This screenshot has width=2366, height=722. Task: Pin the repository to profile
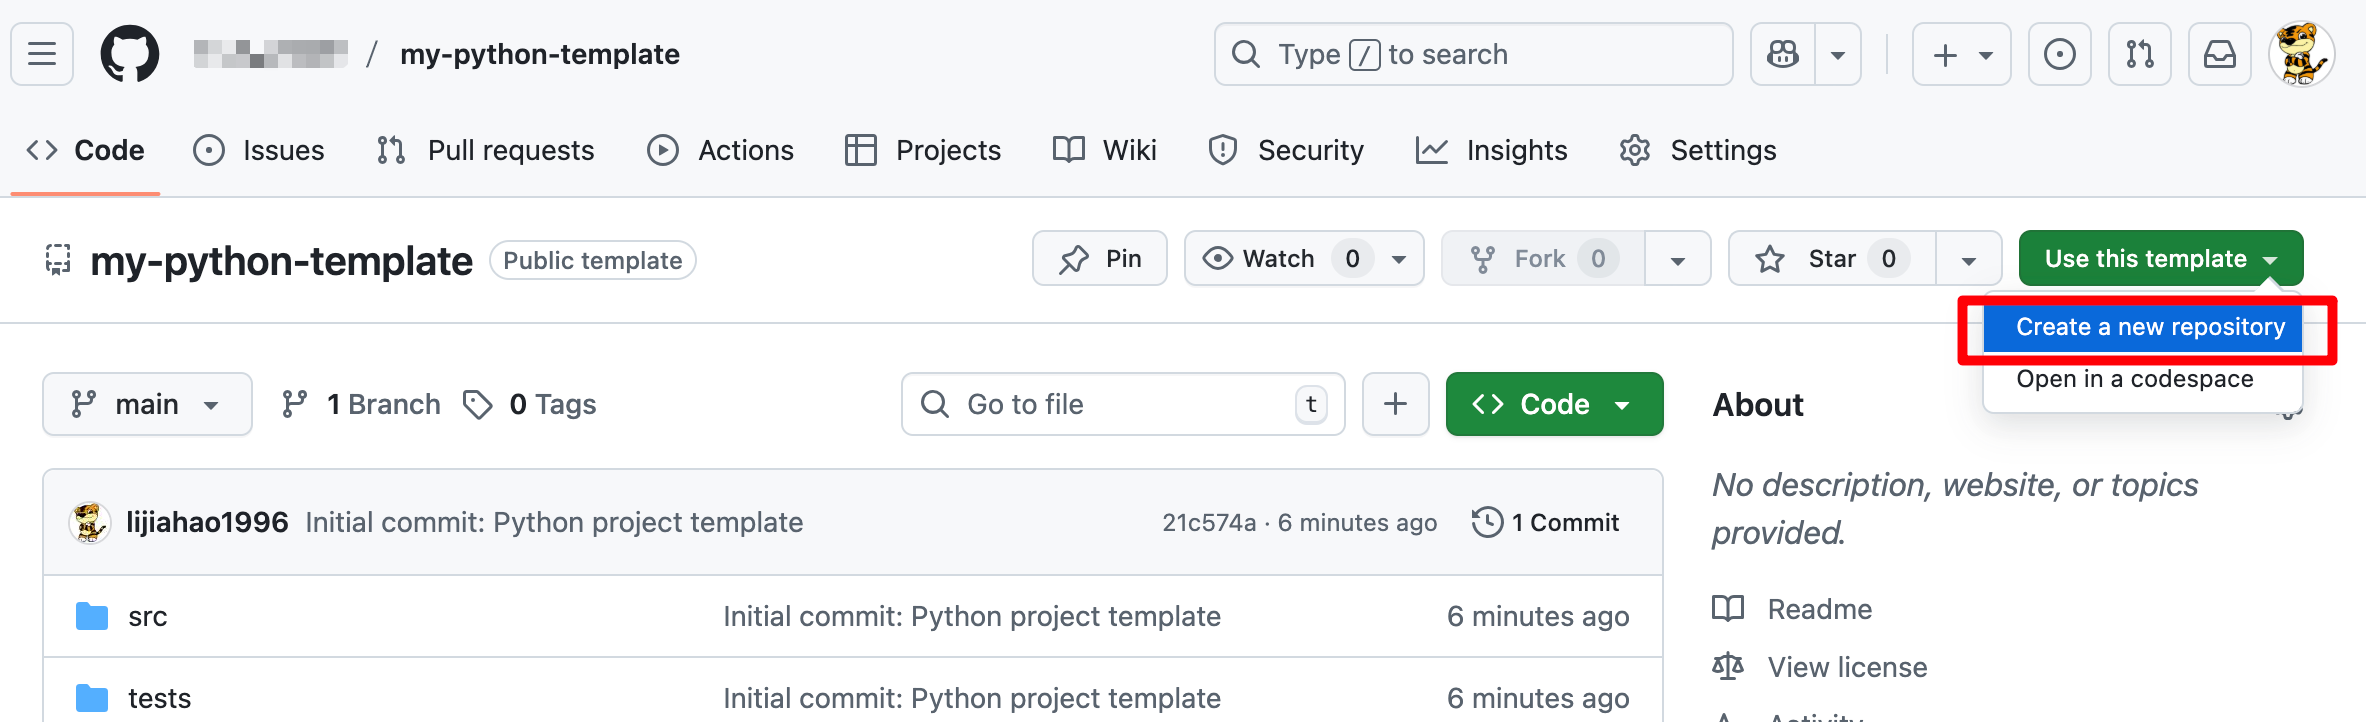click(x=1100, y=259)
